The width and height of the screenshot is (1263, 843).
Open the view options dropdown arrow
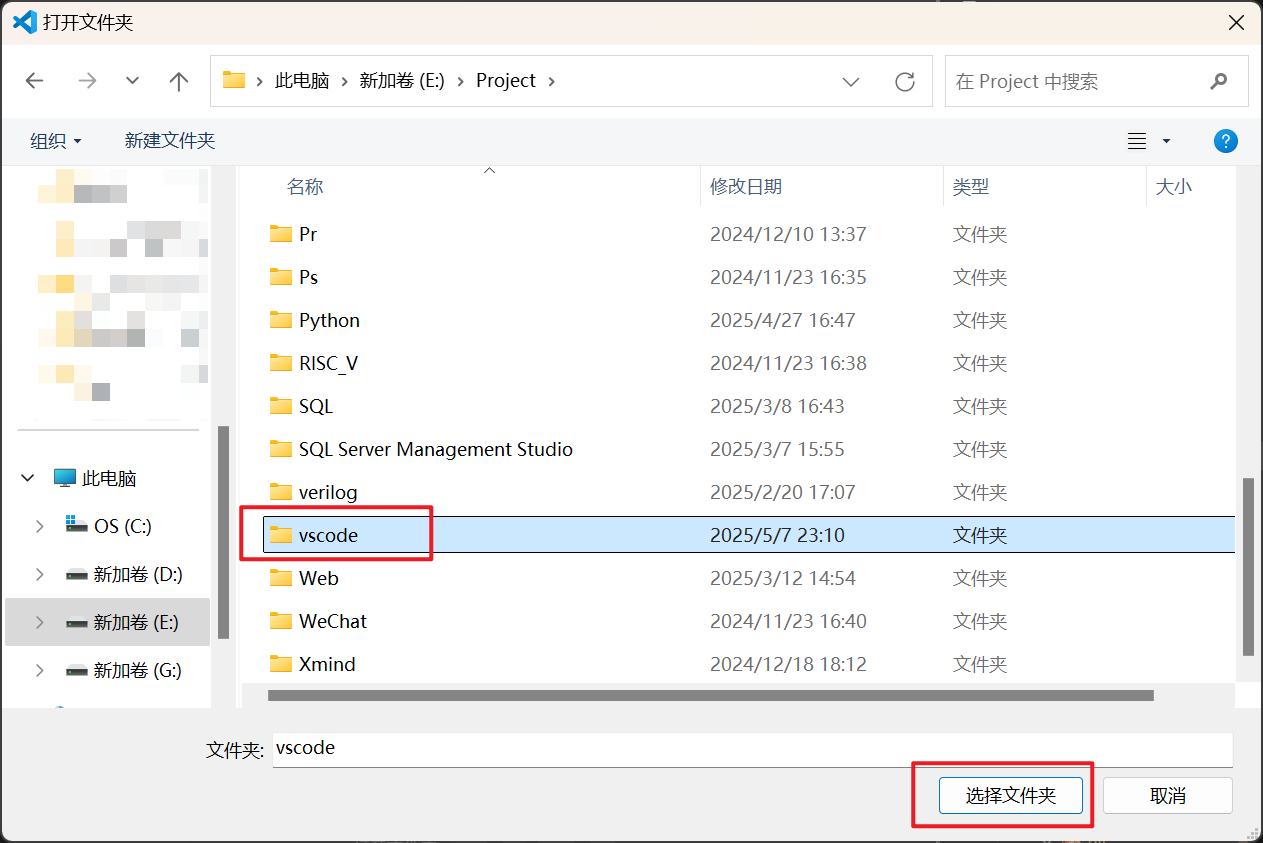1166,141
